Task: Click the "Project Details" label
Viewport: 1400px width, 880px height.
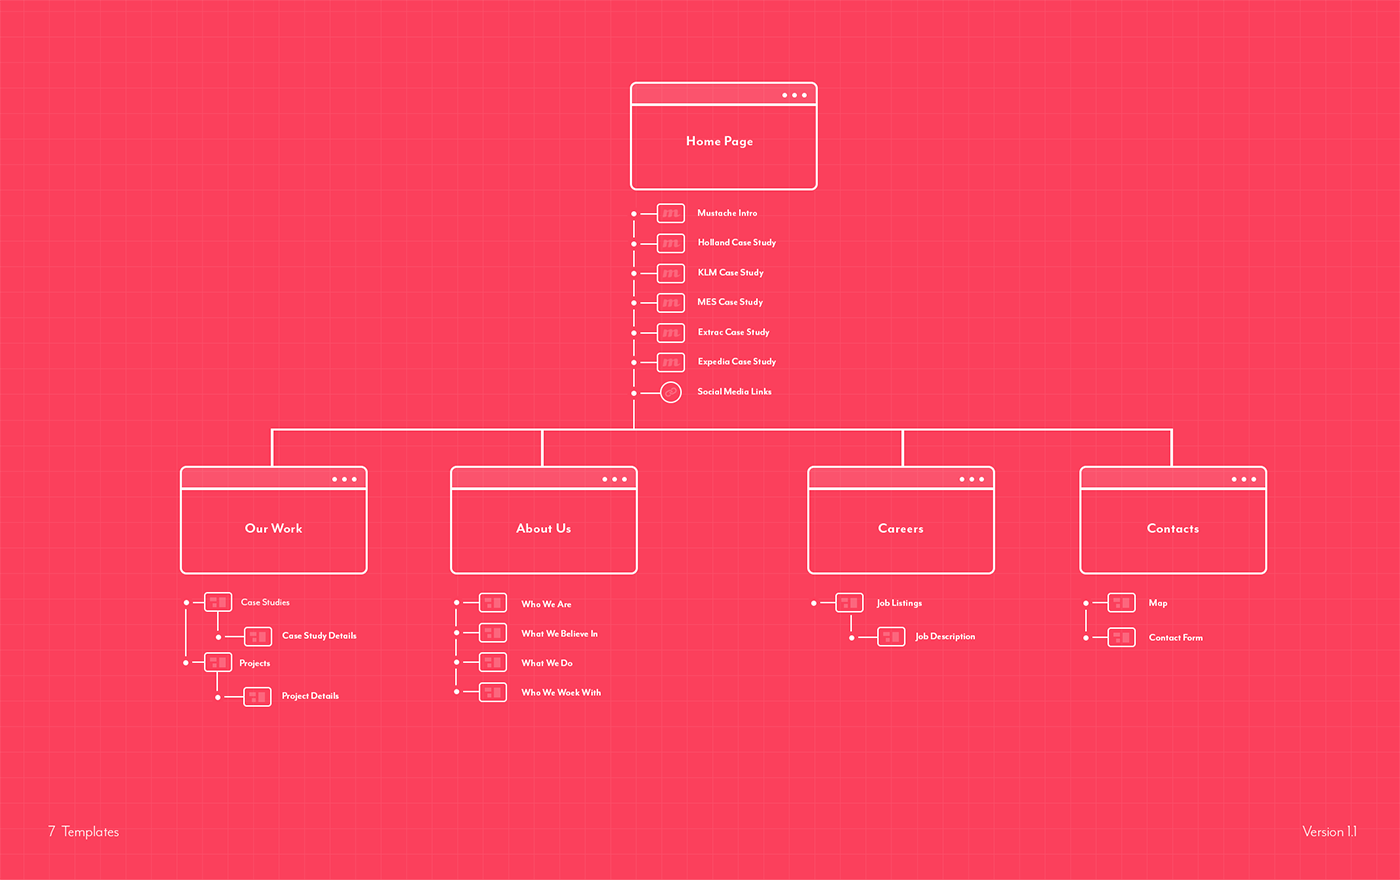Action: (x=310, y=696)
